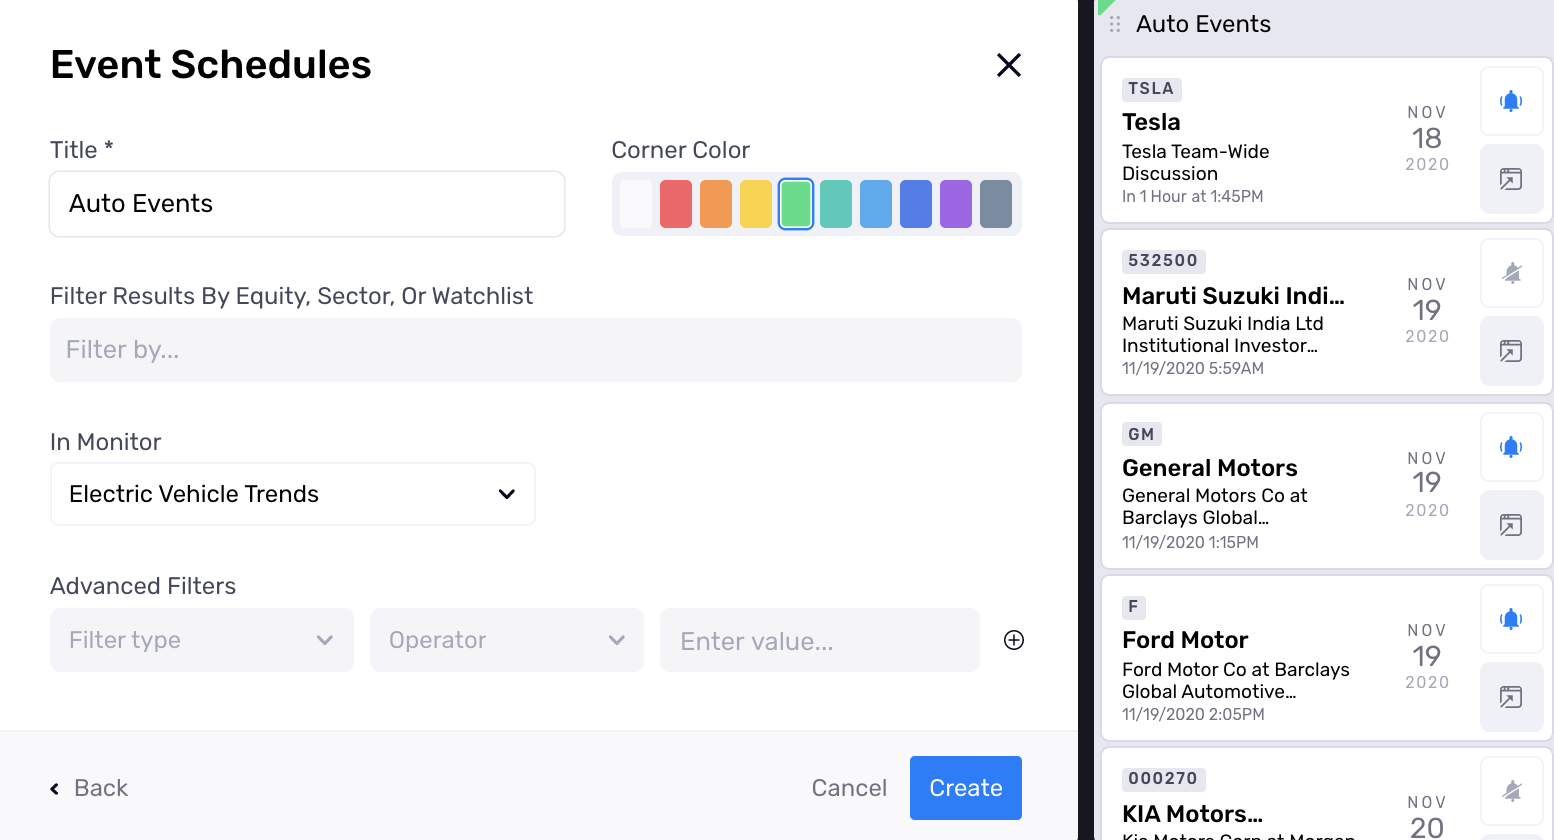The image size is (1554, 840).
Task: Open Maruti Suzuki event in new window icon
Action: point(1511,351)
